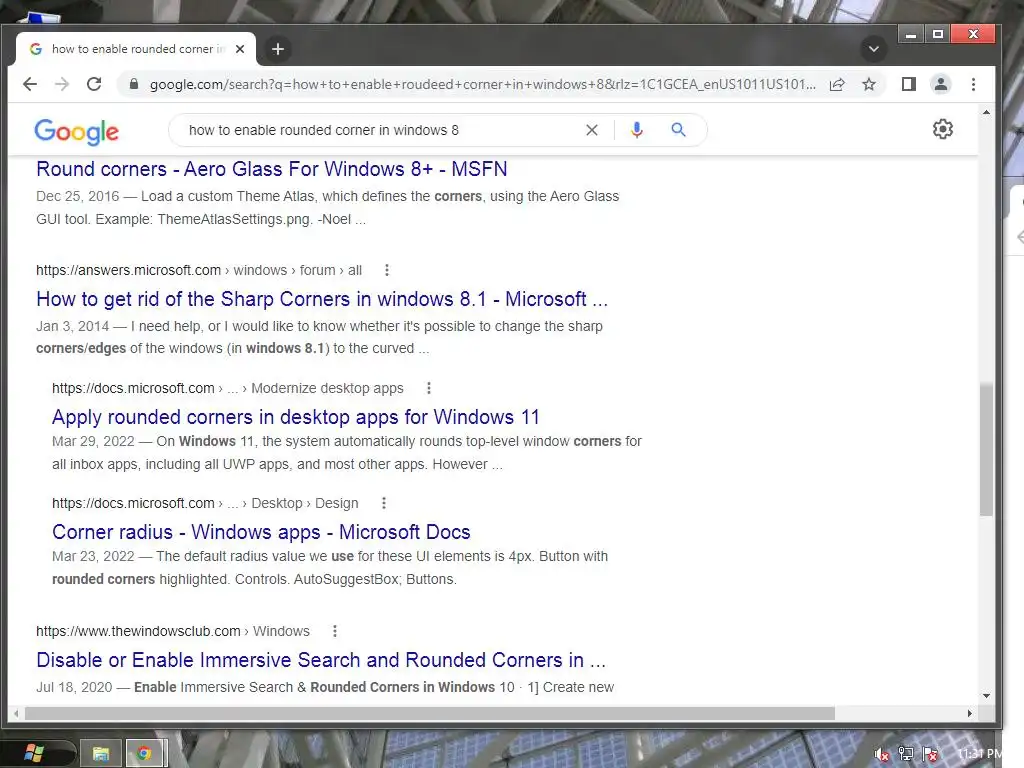Open 'Disable or Enable Immersive Search' result
This screenshot has width=1024, height=768.
321,660
